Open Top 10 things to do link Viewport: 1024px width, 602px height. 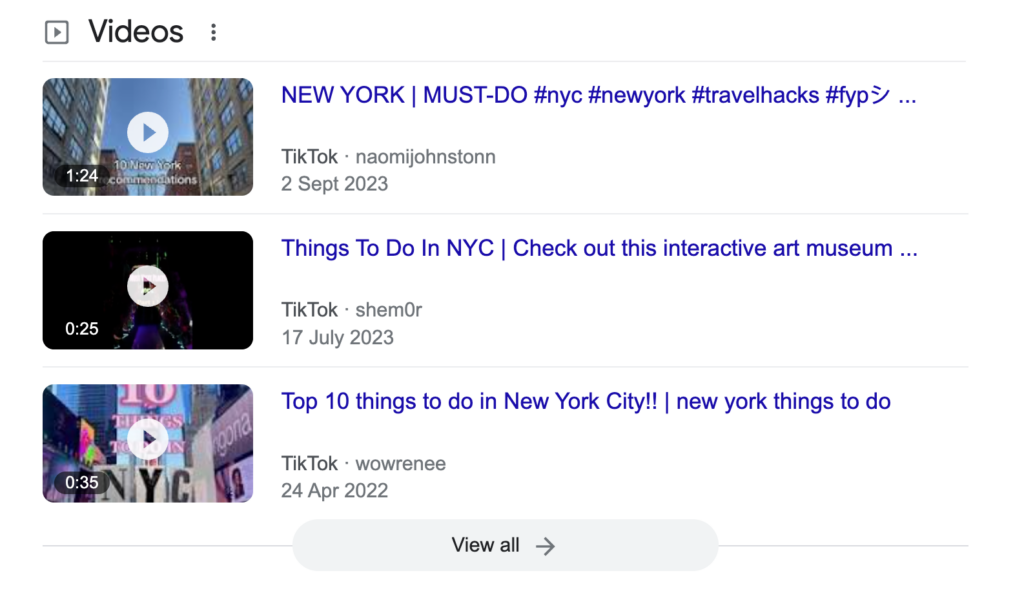(x=586, y=402)
